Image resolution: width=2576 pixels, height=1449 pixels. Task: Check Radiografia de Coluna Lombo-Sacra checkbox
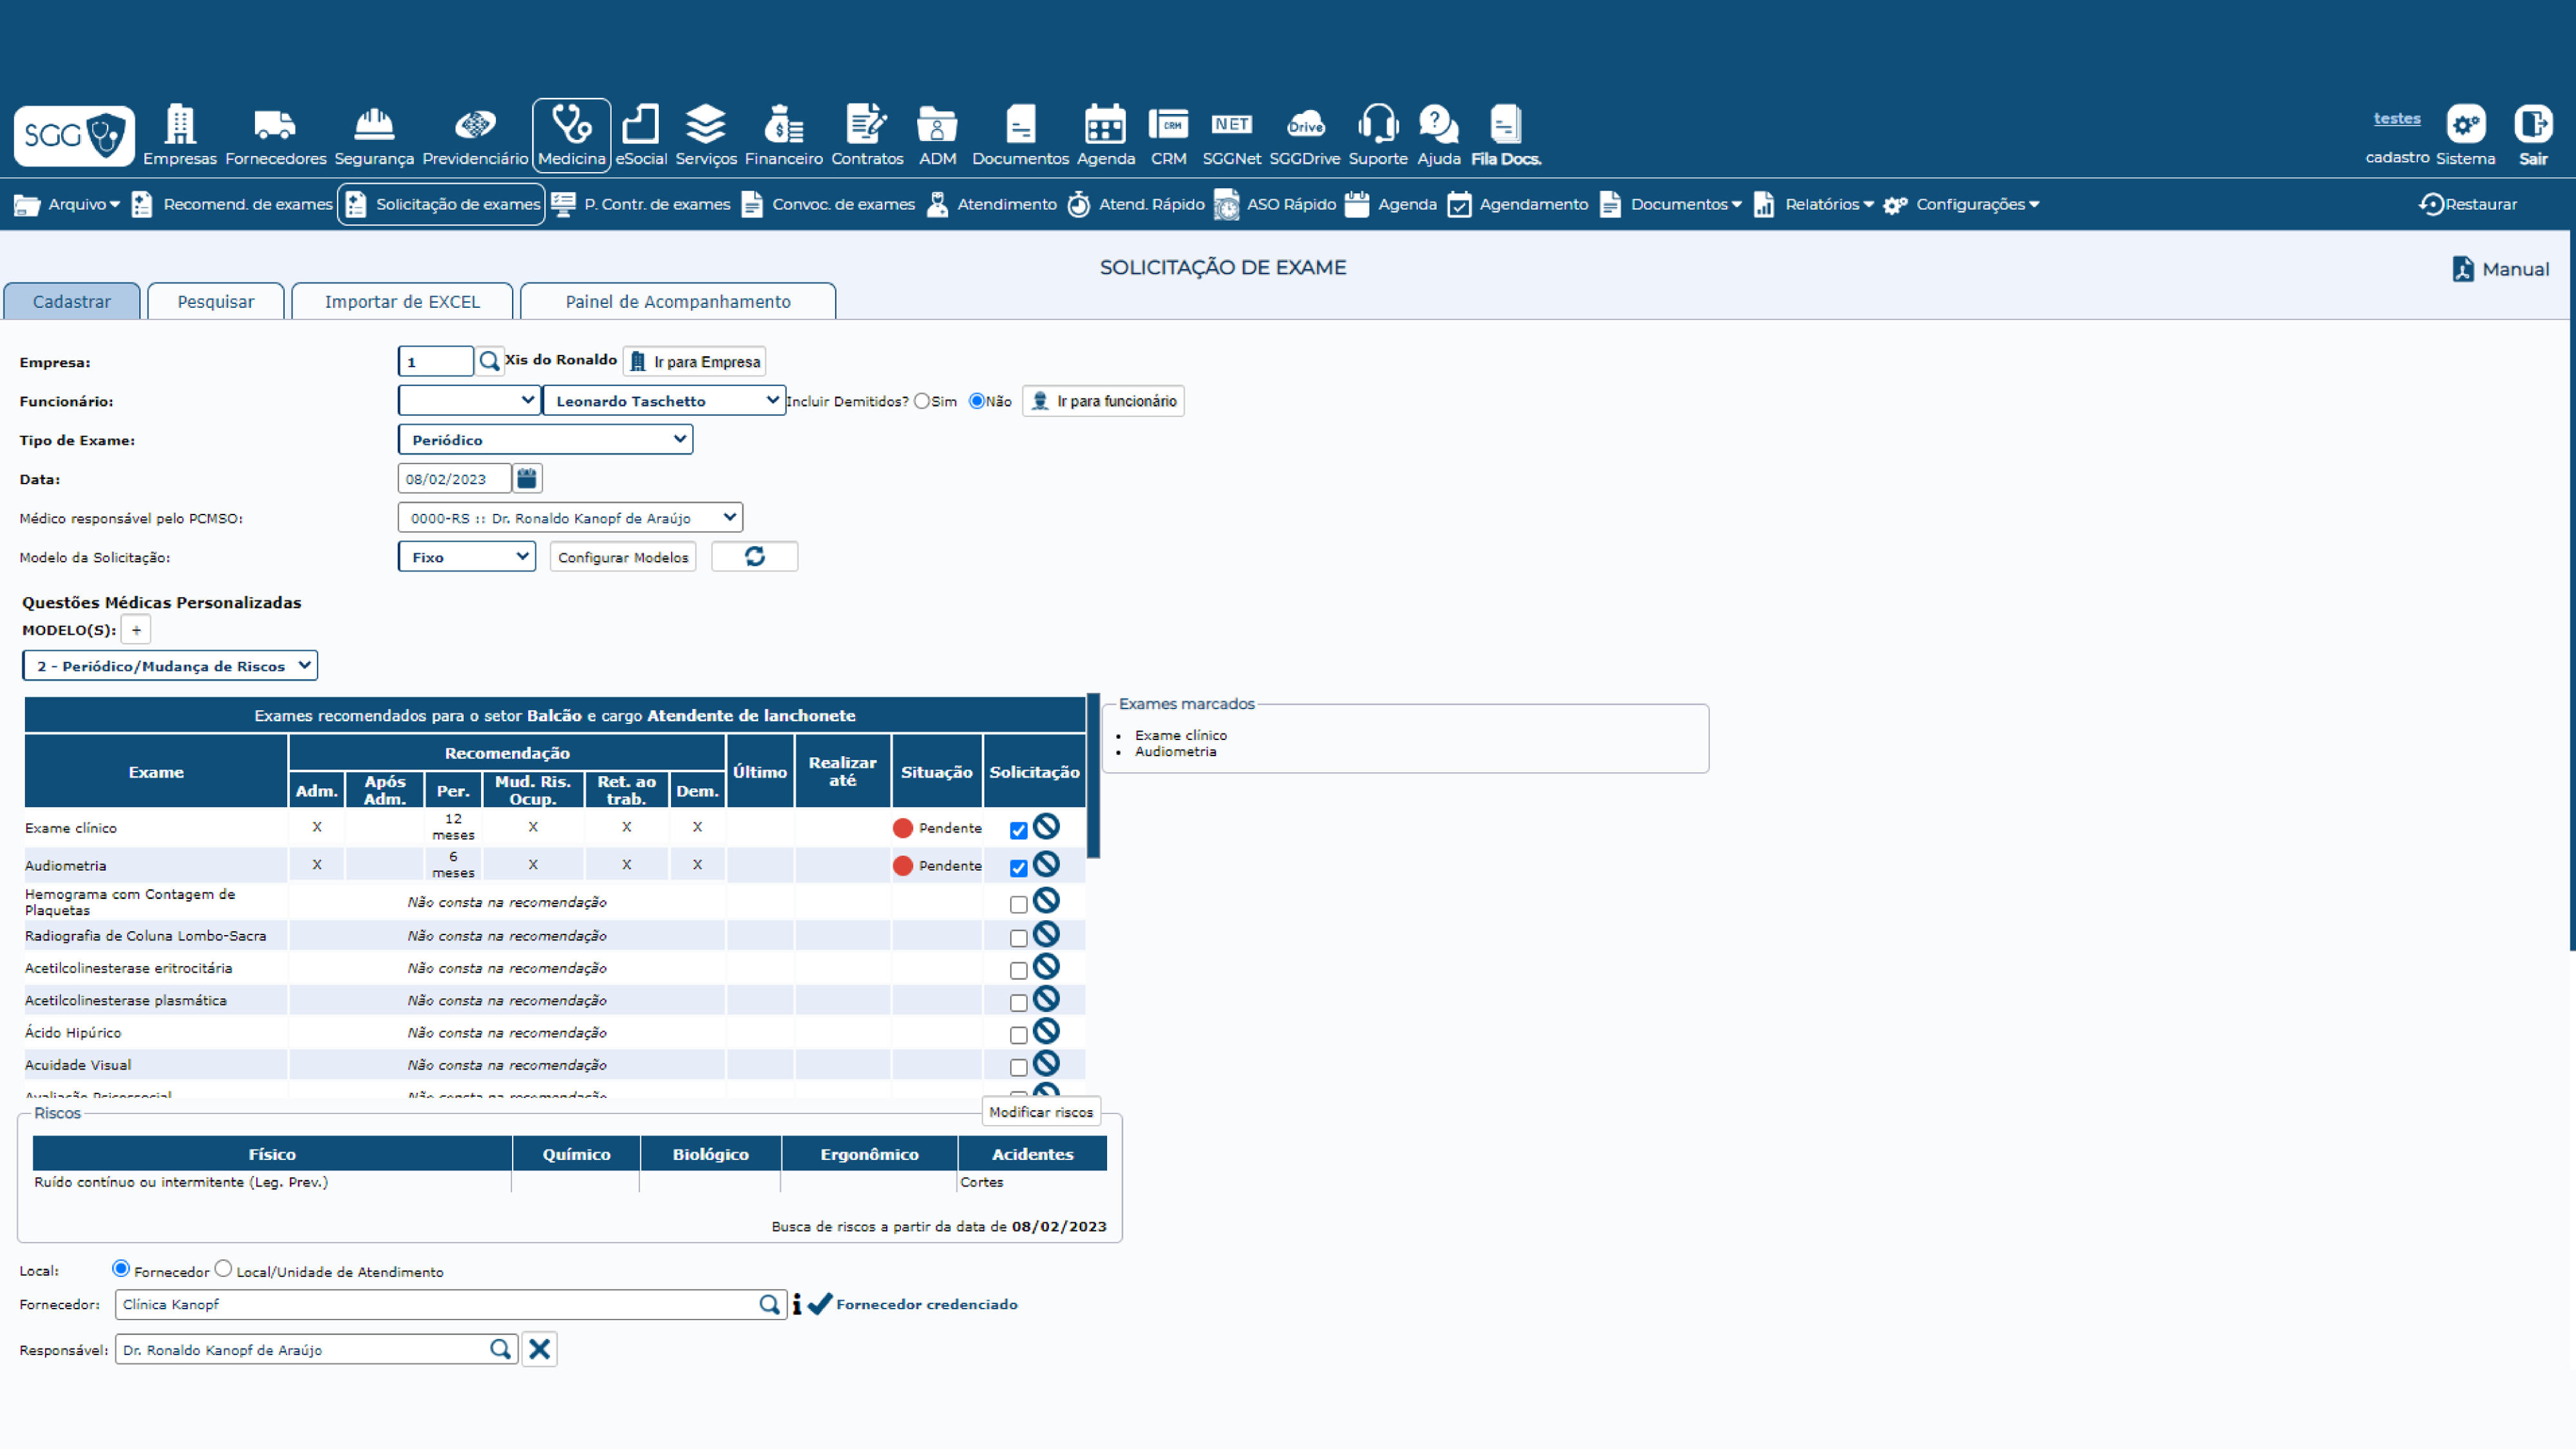pyautogui.click(x=1018, y=938)
